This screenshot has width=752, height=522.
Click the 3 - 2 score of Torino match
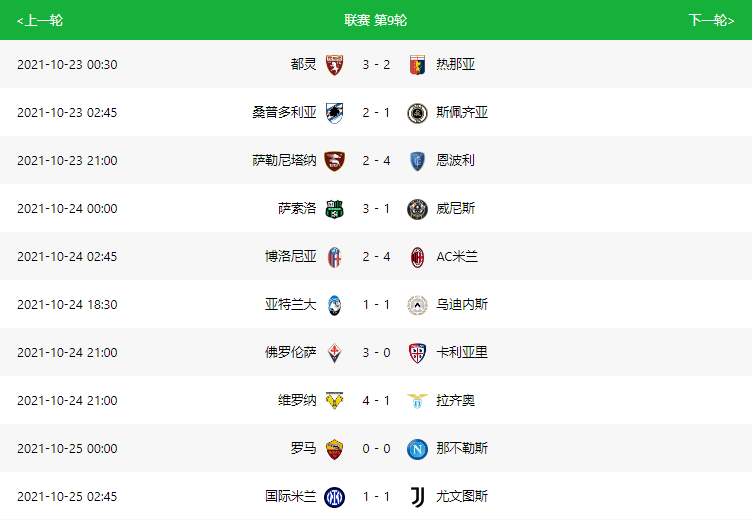[x=376, y=64]
